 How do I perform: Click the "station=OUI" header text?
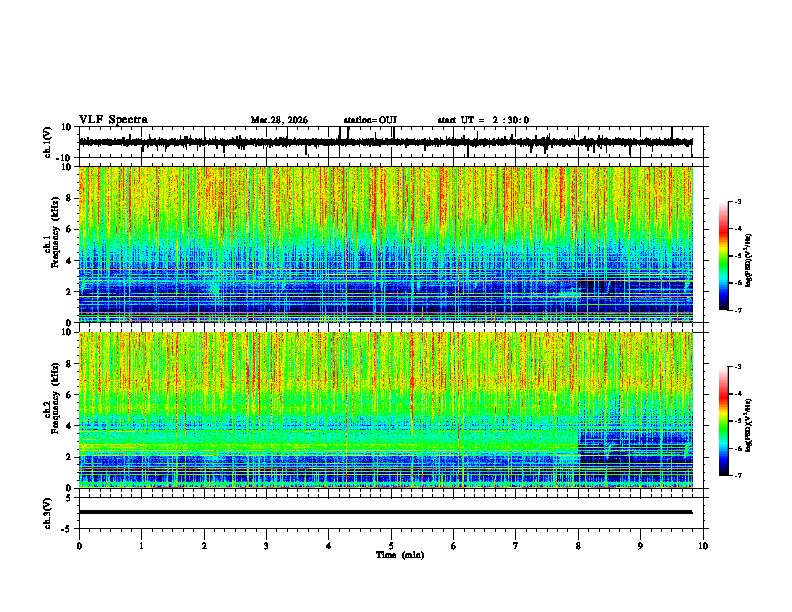[x=370, y=120]
